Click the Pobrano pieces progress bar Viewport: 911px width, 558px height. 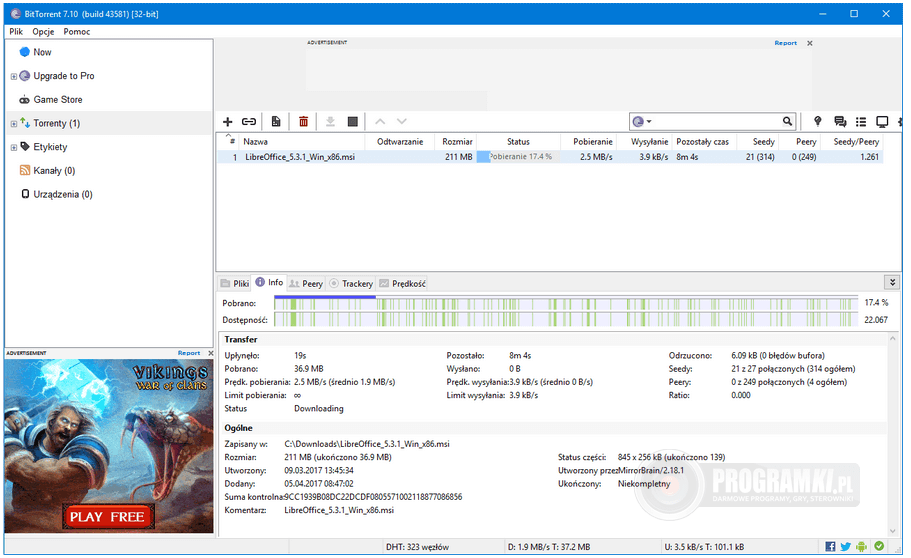(x=566, y=303)
